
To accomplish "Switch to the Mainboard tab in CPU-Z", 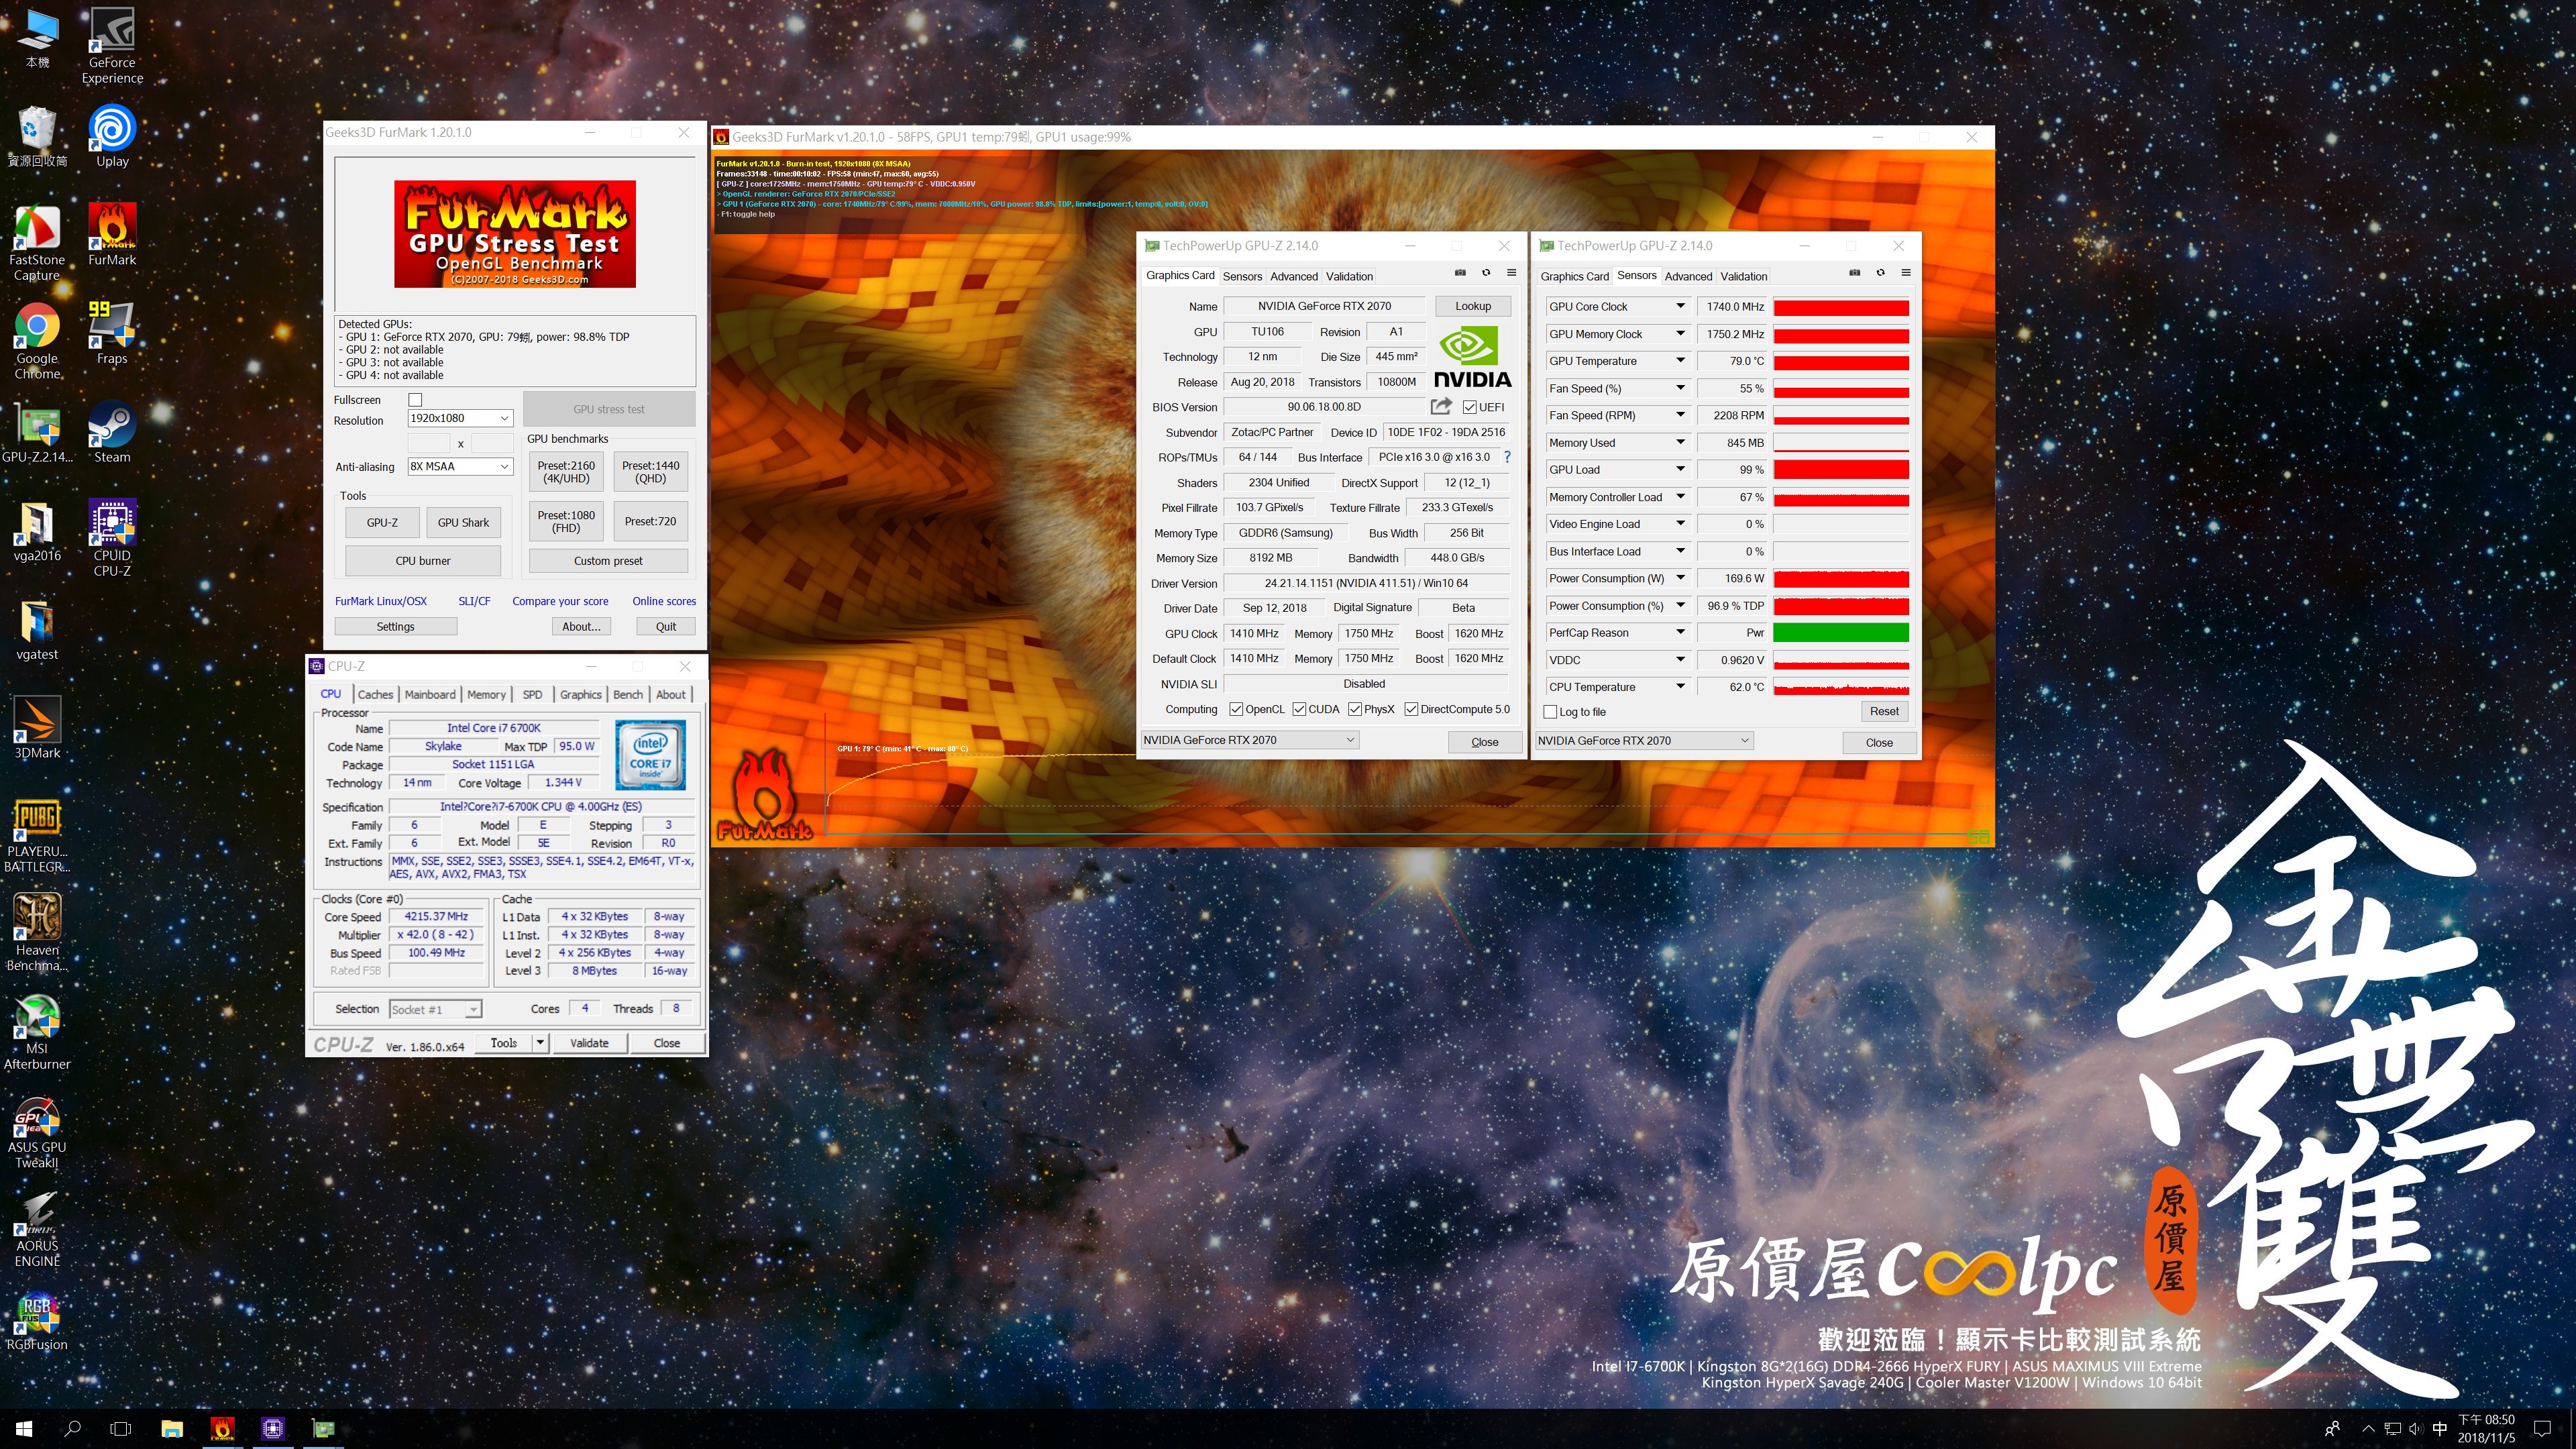I will [x=430, y=694].
